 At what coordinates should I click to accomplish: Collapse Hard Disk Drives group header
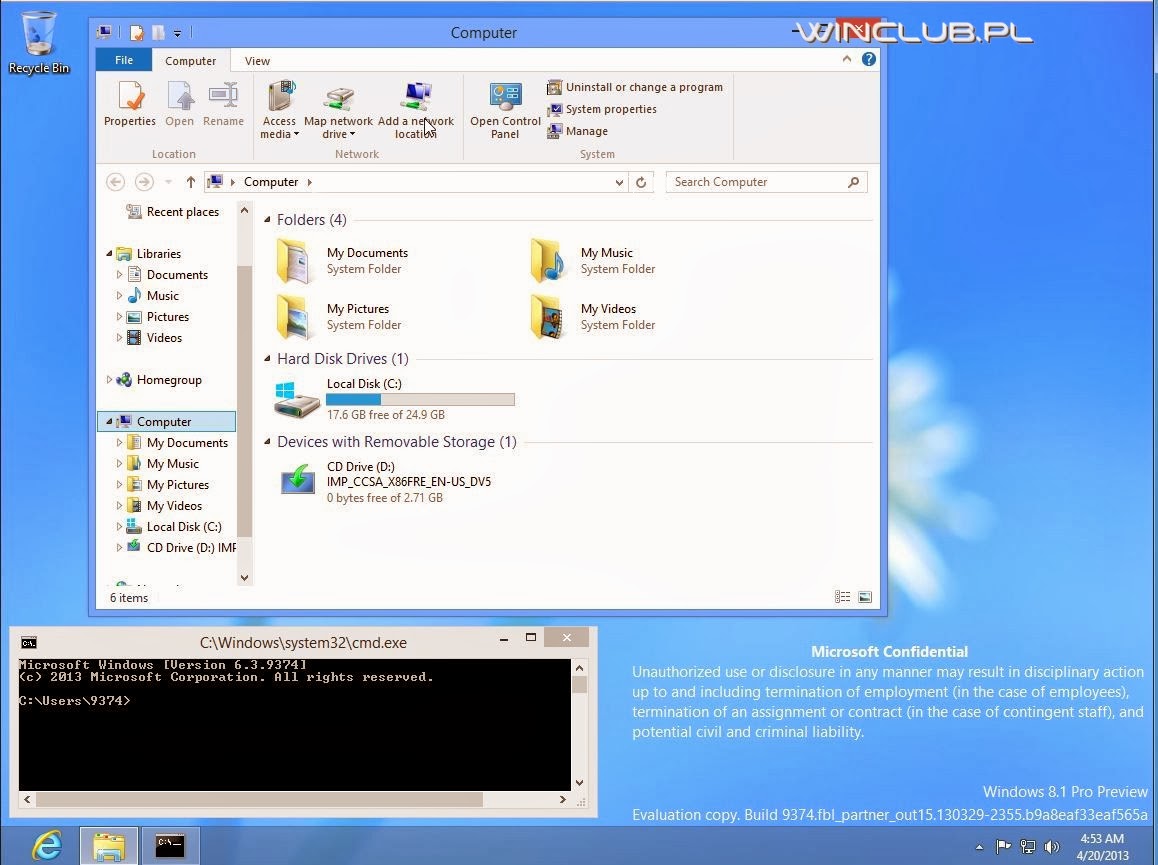pos(267,358)
